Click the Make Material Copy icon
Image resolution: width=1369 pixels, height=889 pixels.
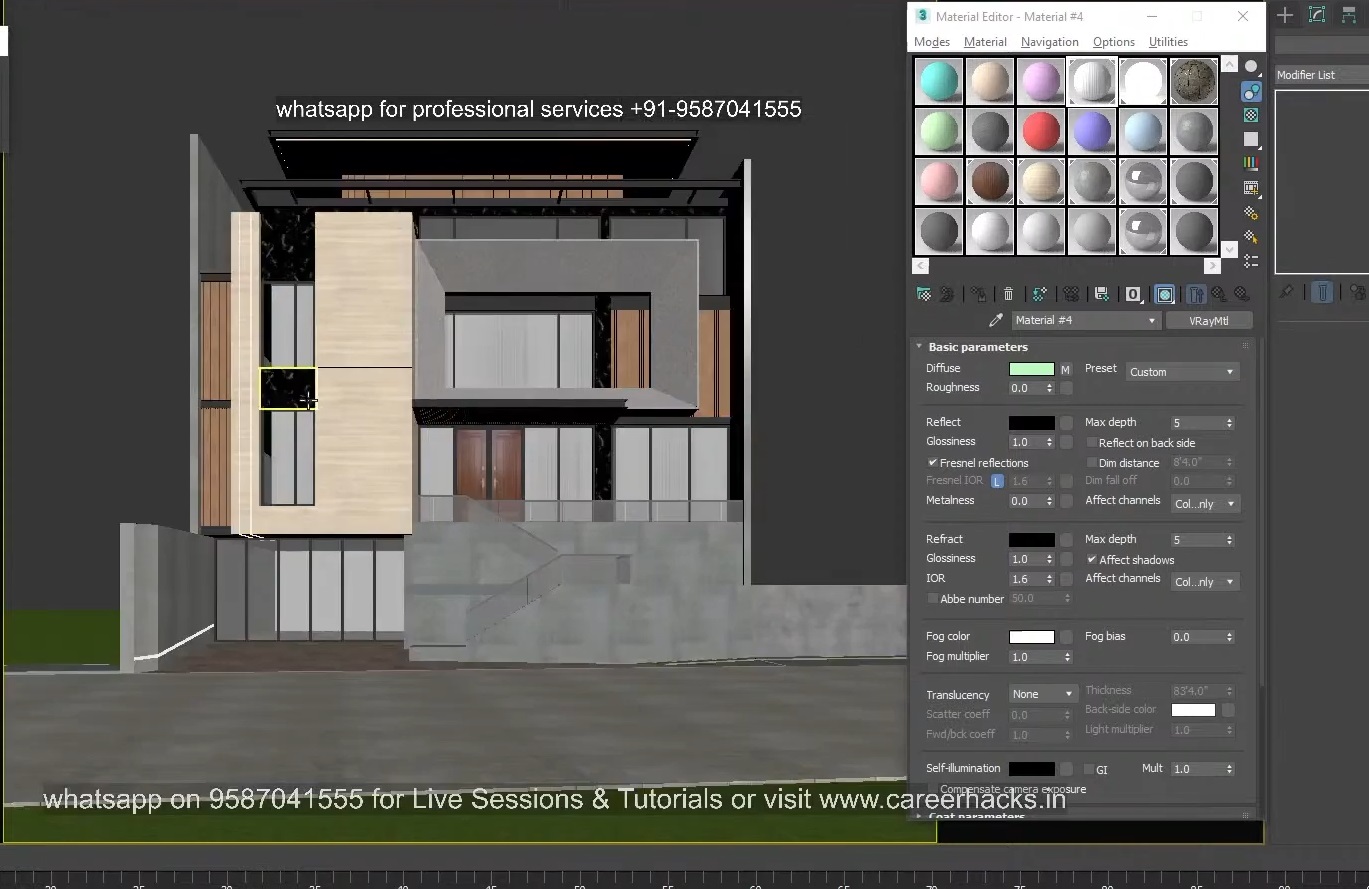pyautogui.click(x=1039, y=293)
